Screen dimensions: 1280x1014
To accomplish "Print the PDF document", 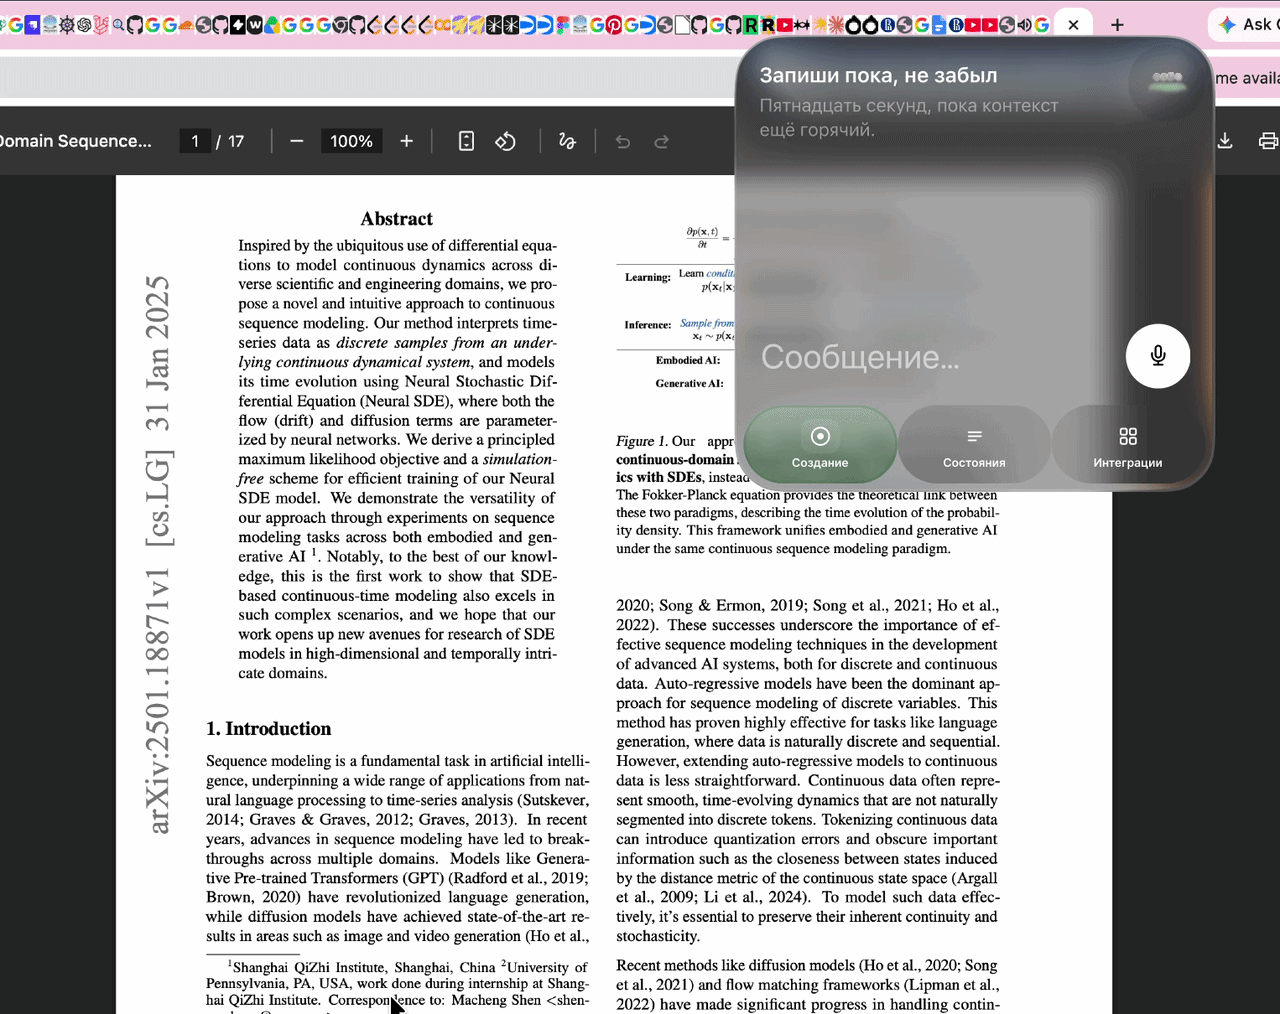I will point(1268,141).
